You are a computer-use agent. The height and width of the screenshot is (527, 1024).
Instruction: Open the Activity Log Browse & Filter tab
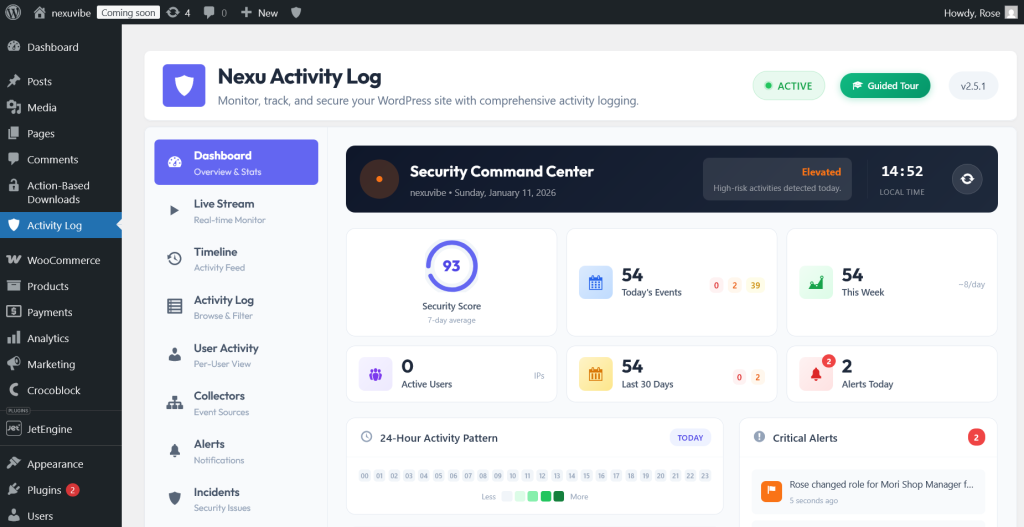pyautogui.click(x=236, y=307)
